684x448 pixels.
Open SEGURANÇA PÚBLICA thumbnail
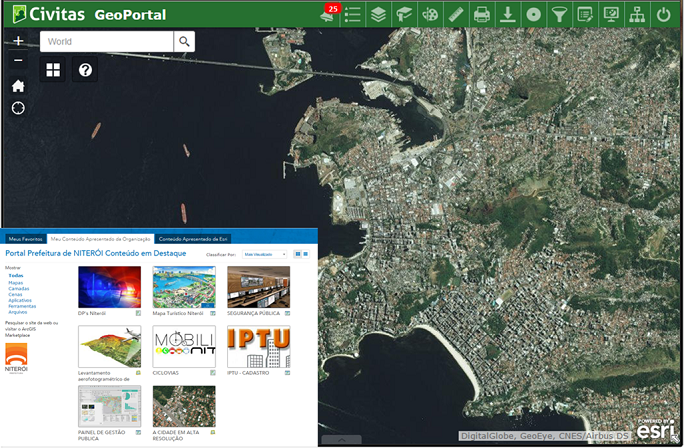tap(259, 287)
